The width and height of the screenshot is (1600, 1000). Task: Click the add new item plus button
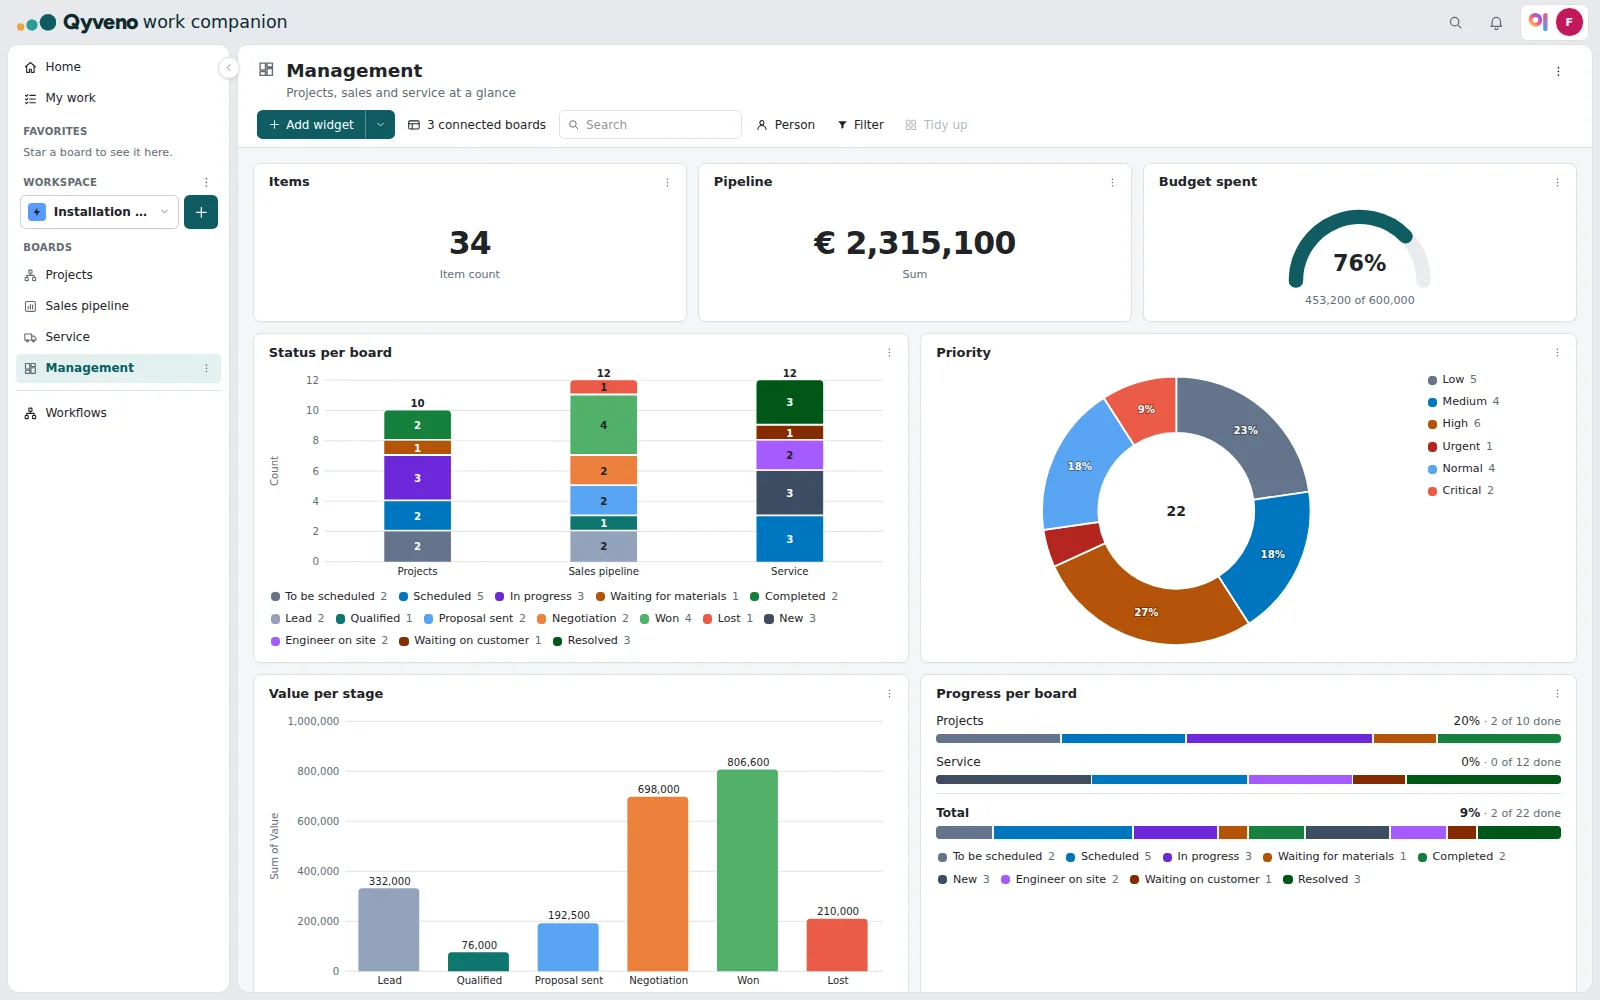(201, 212)
